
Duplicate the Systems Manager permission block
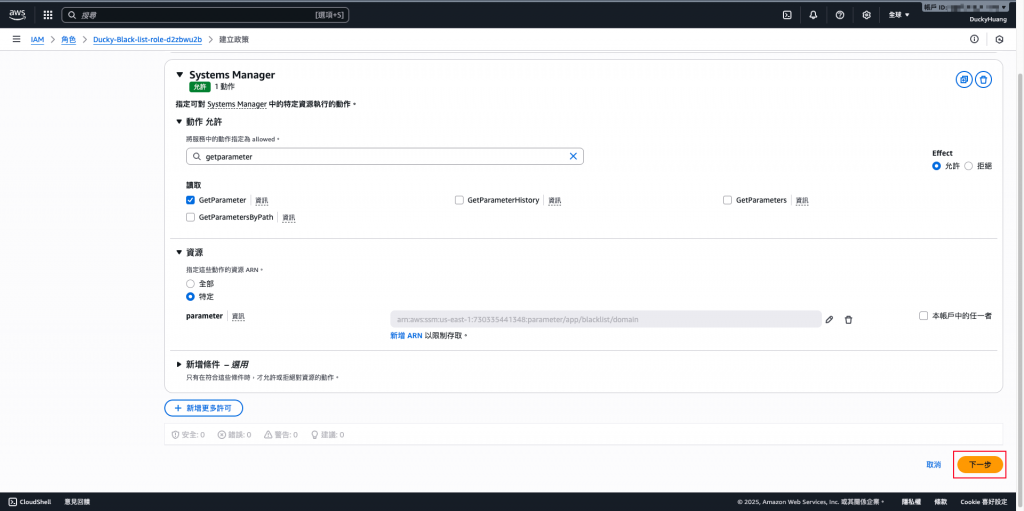point(963,80)
